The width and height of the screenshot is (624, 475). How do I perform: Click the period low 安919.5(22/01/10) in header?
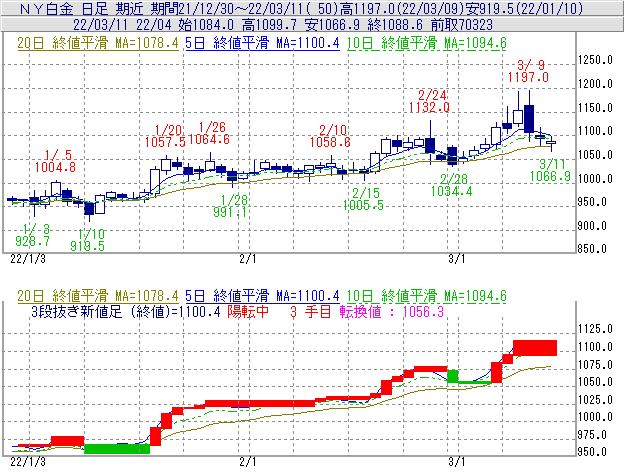click(526, 8)
